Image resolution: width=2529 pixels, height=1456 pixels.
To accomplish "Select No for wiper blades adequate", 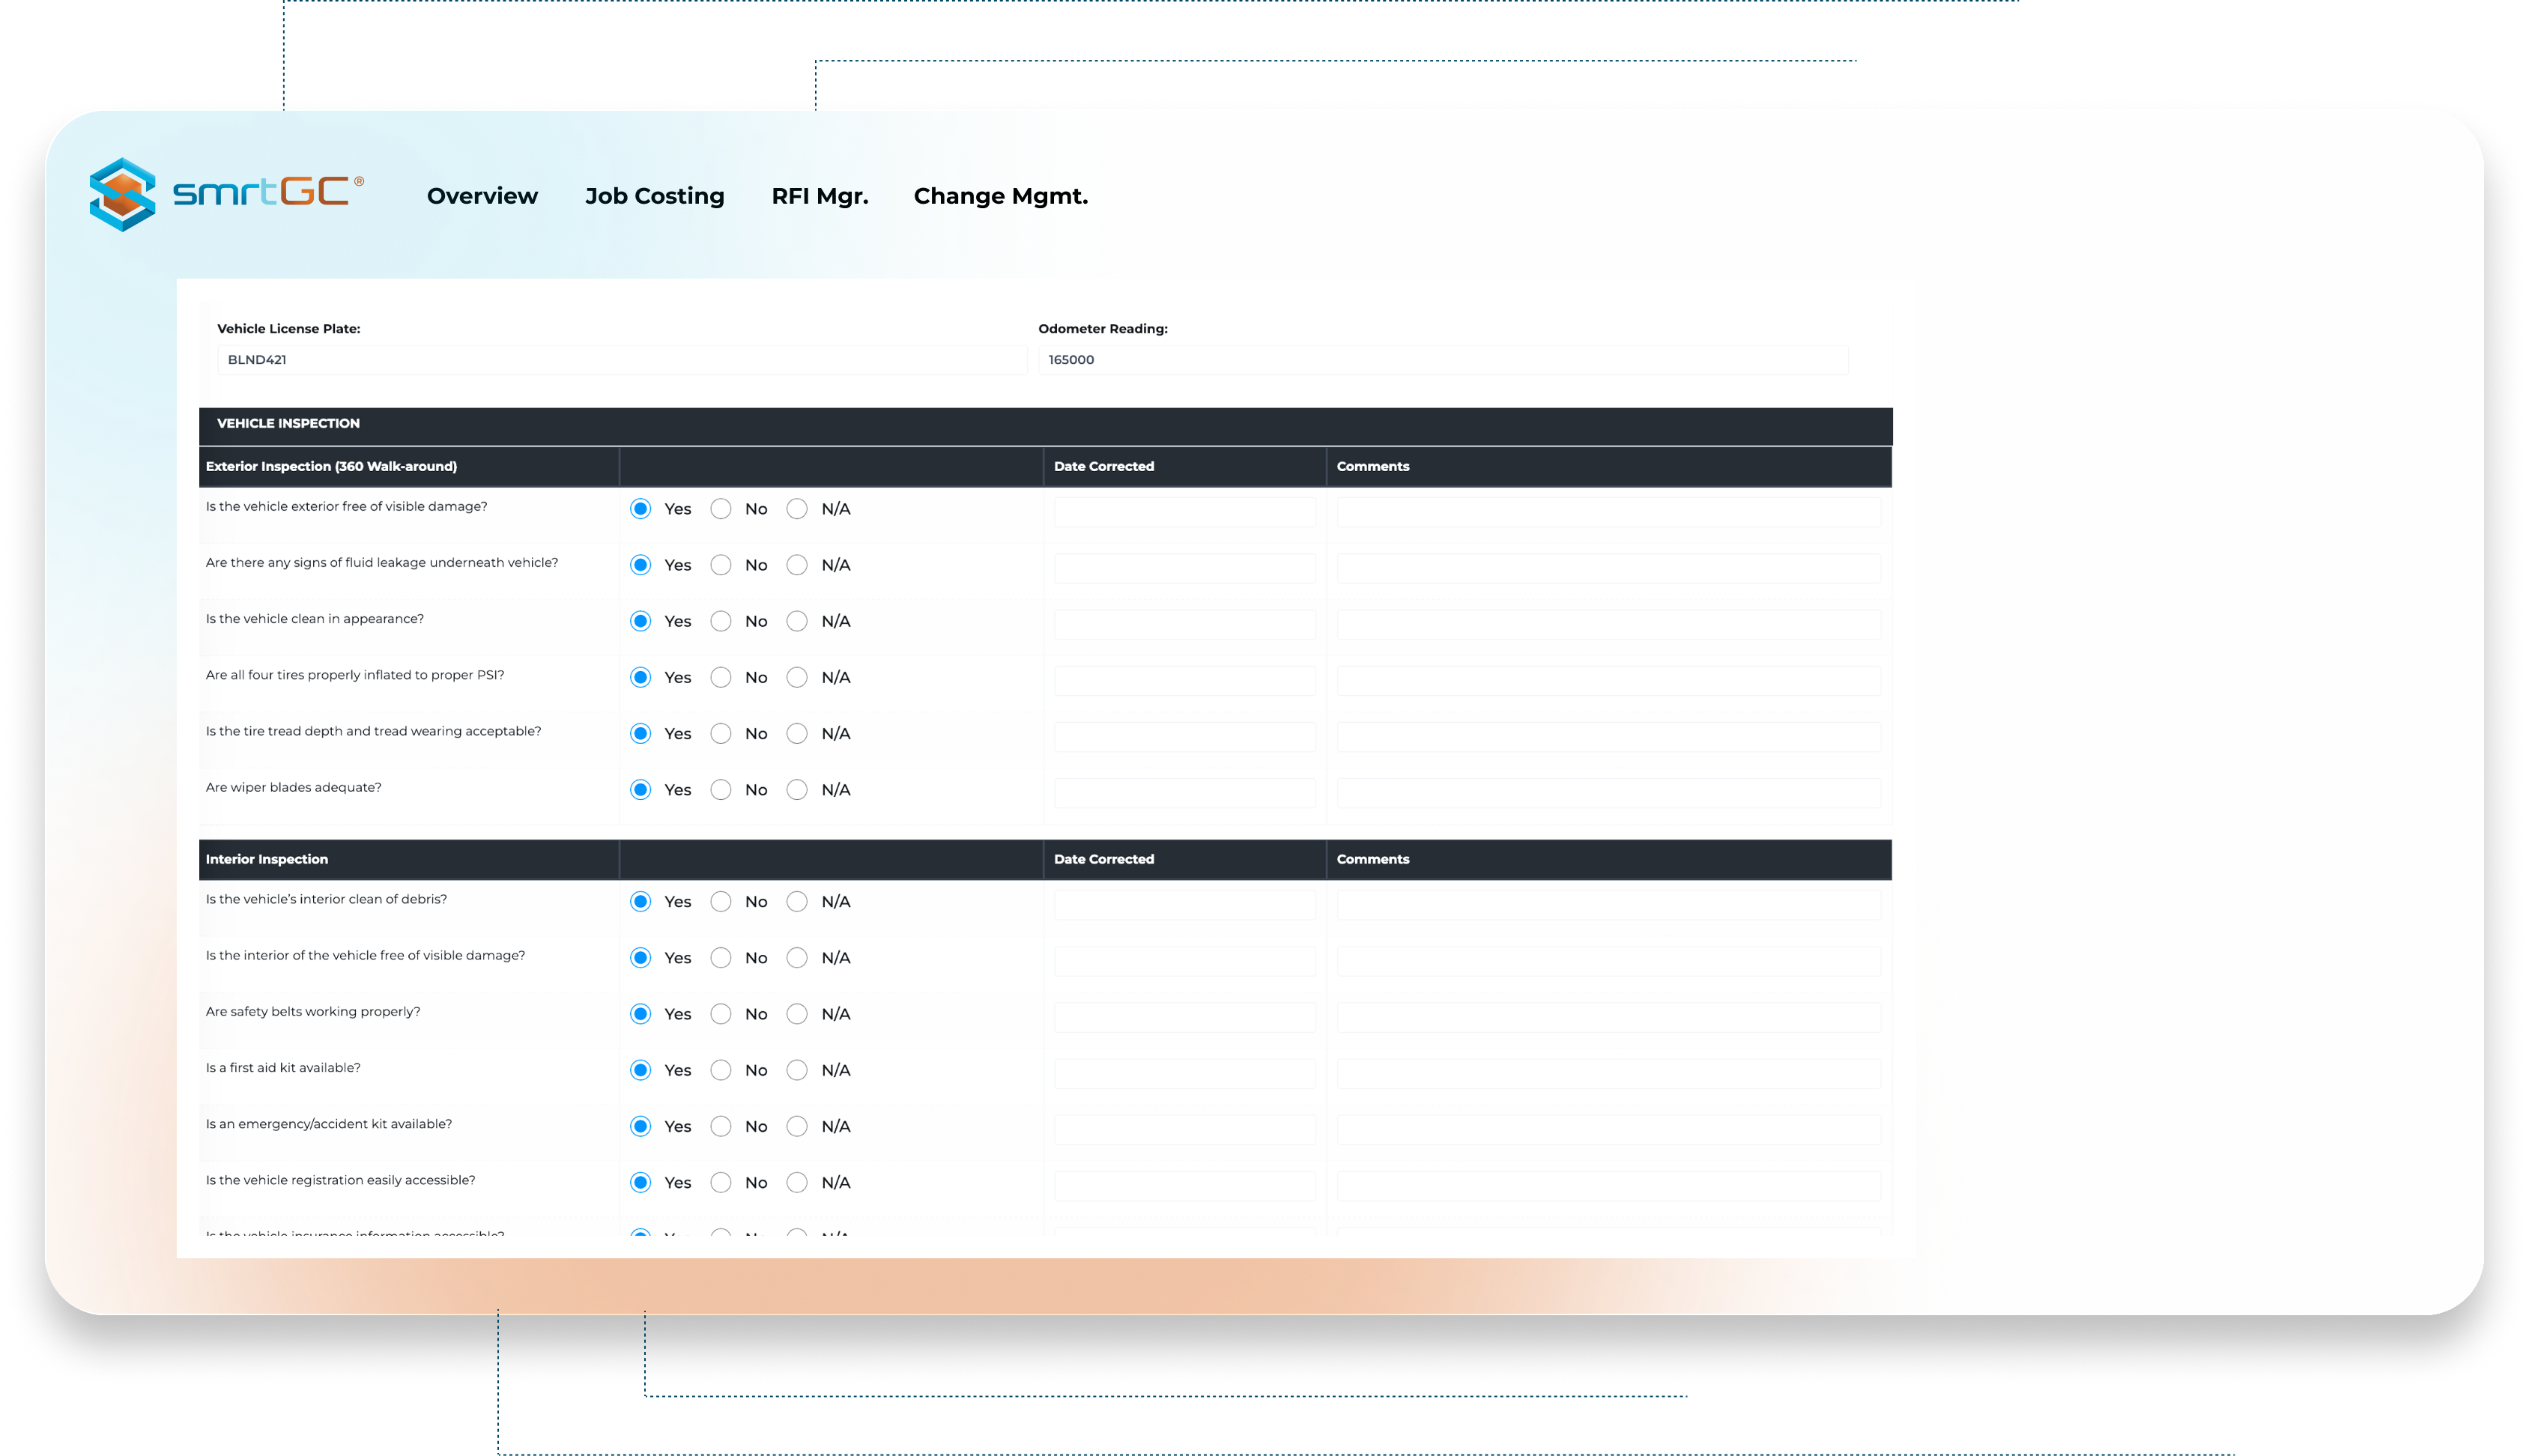I will click(x=720, y=790).
